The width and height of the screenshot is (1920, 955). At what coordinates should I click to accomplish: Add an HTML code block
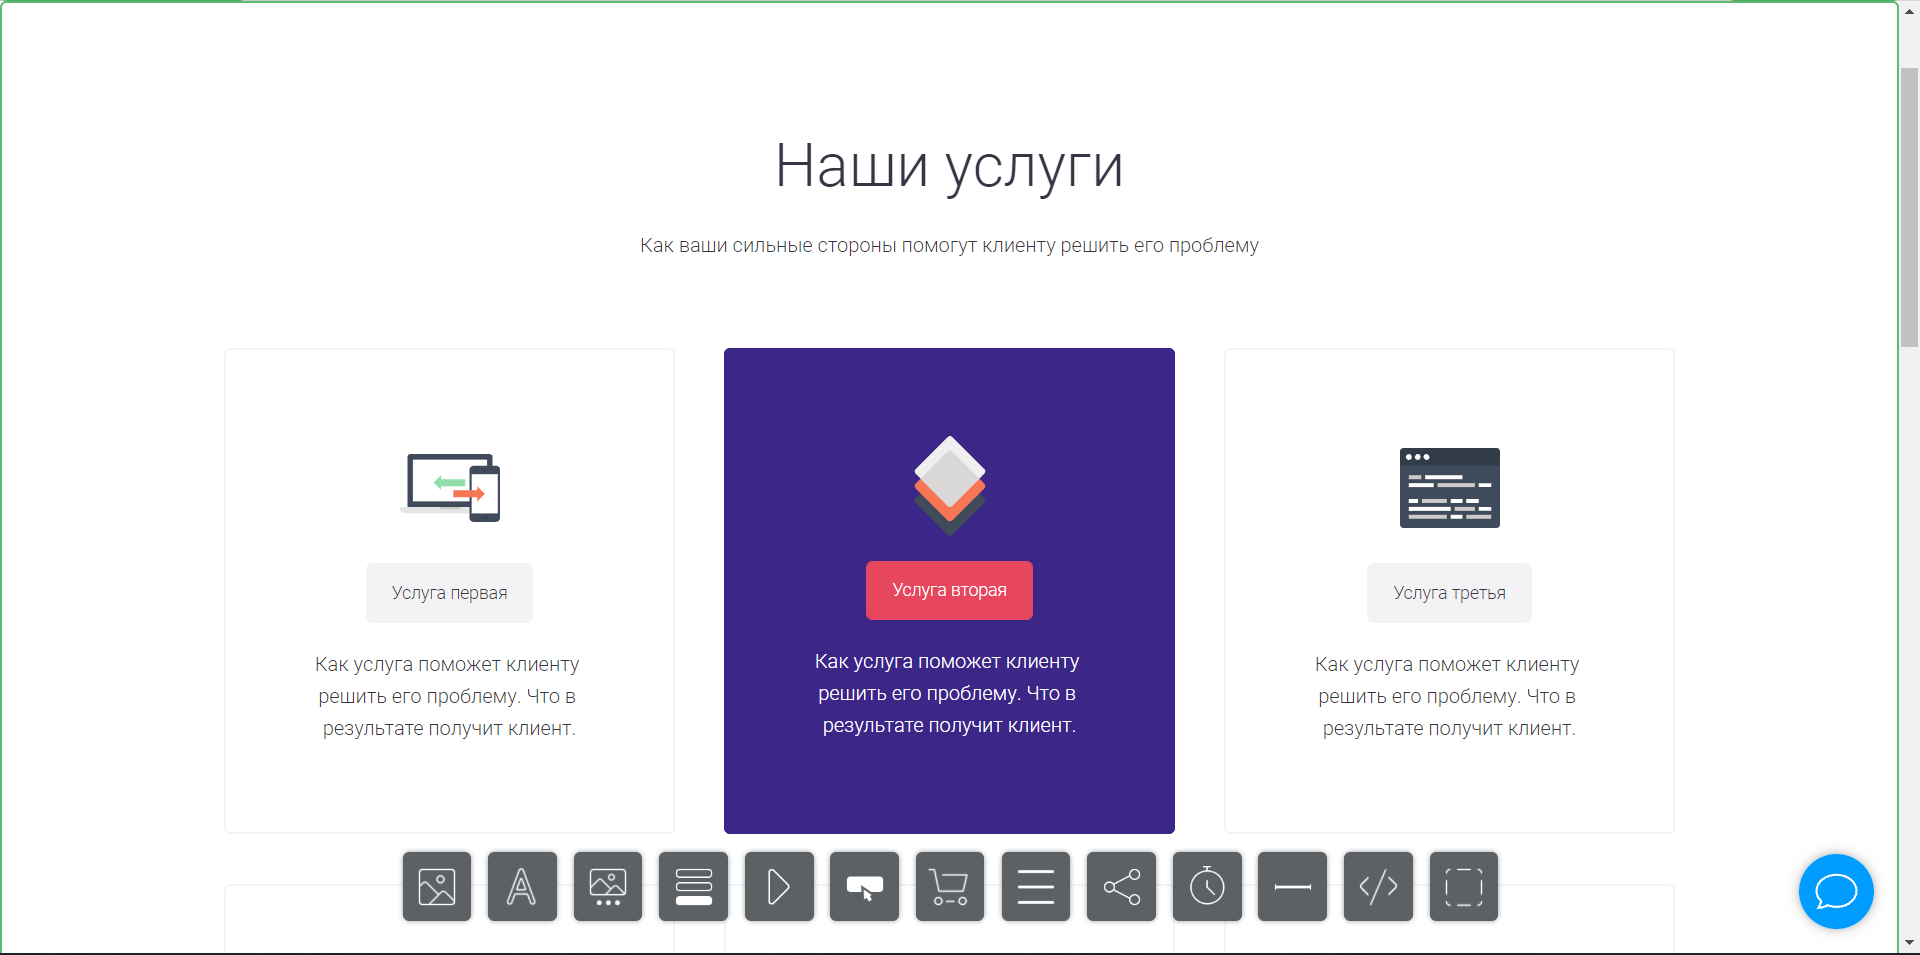pos(1378,887)
